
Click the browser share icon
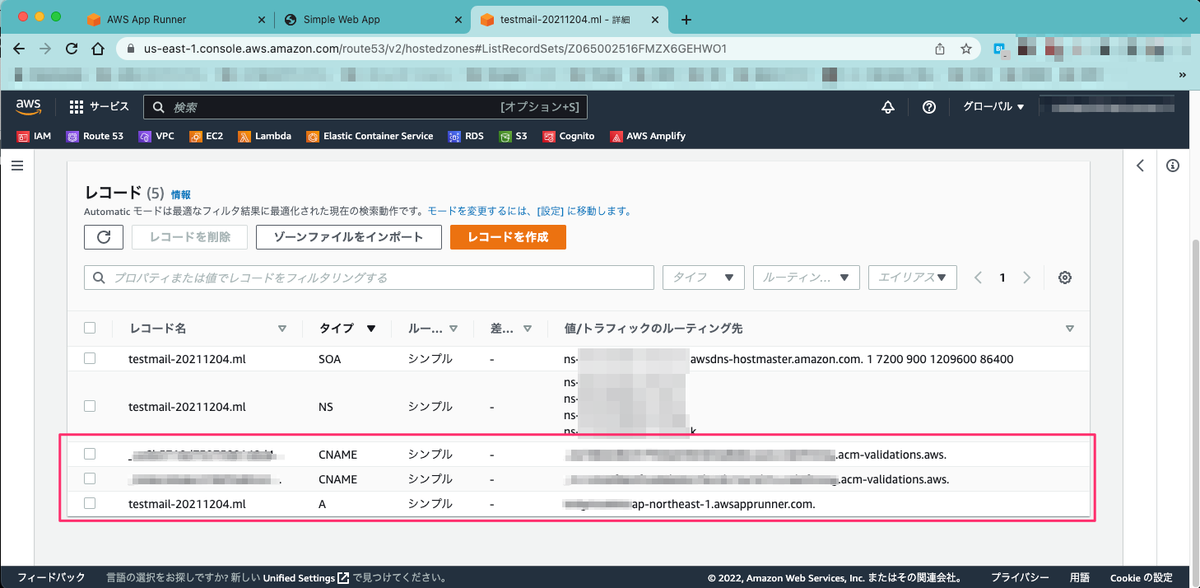(x=940, y=48)
